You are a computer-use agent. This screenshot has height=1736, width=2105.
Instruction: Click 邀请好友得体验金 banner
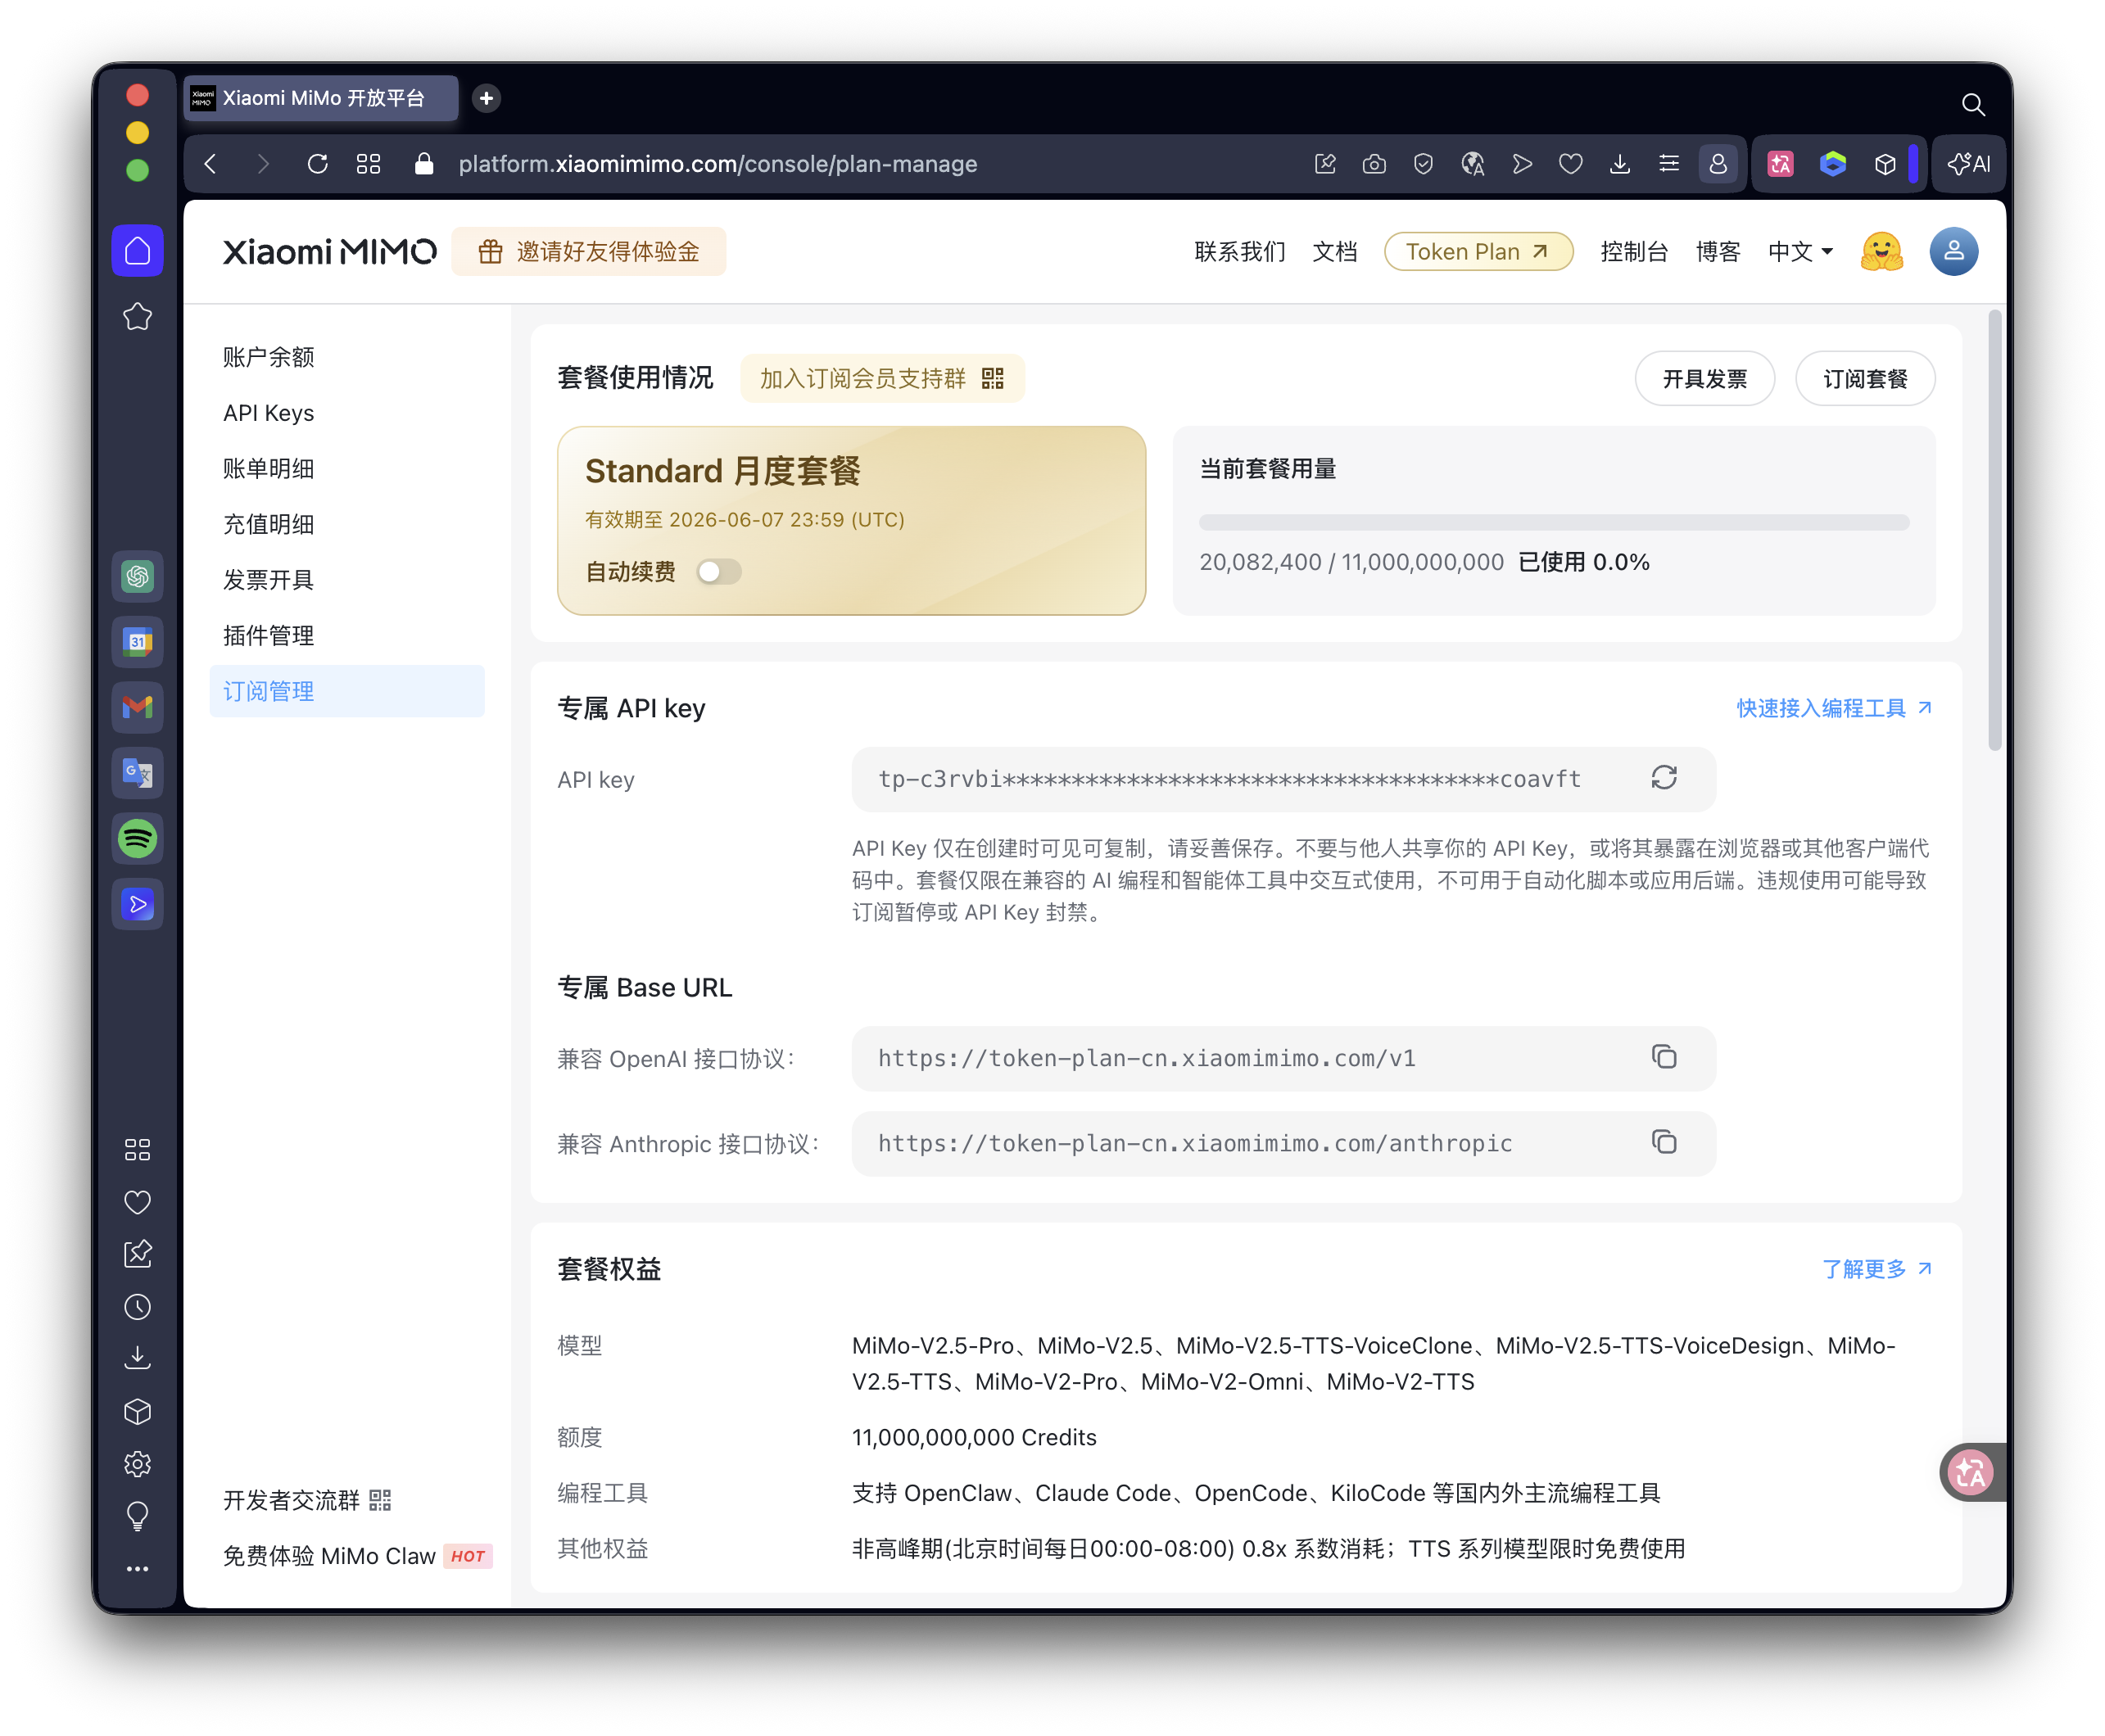point(588,251)
